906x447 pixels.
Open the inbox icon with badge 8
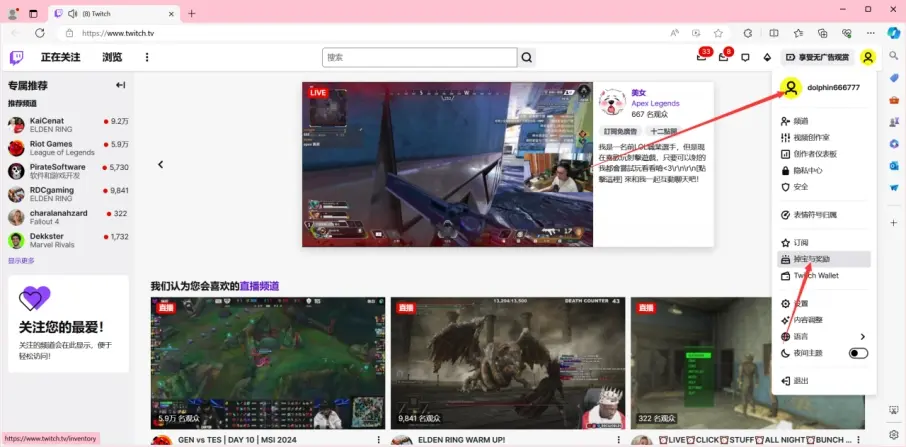coord(723,57)
